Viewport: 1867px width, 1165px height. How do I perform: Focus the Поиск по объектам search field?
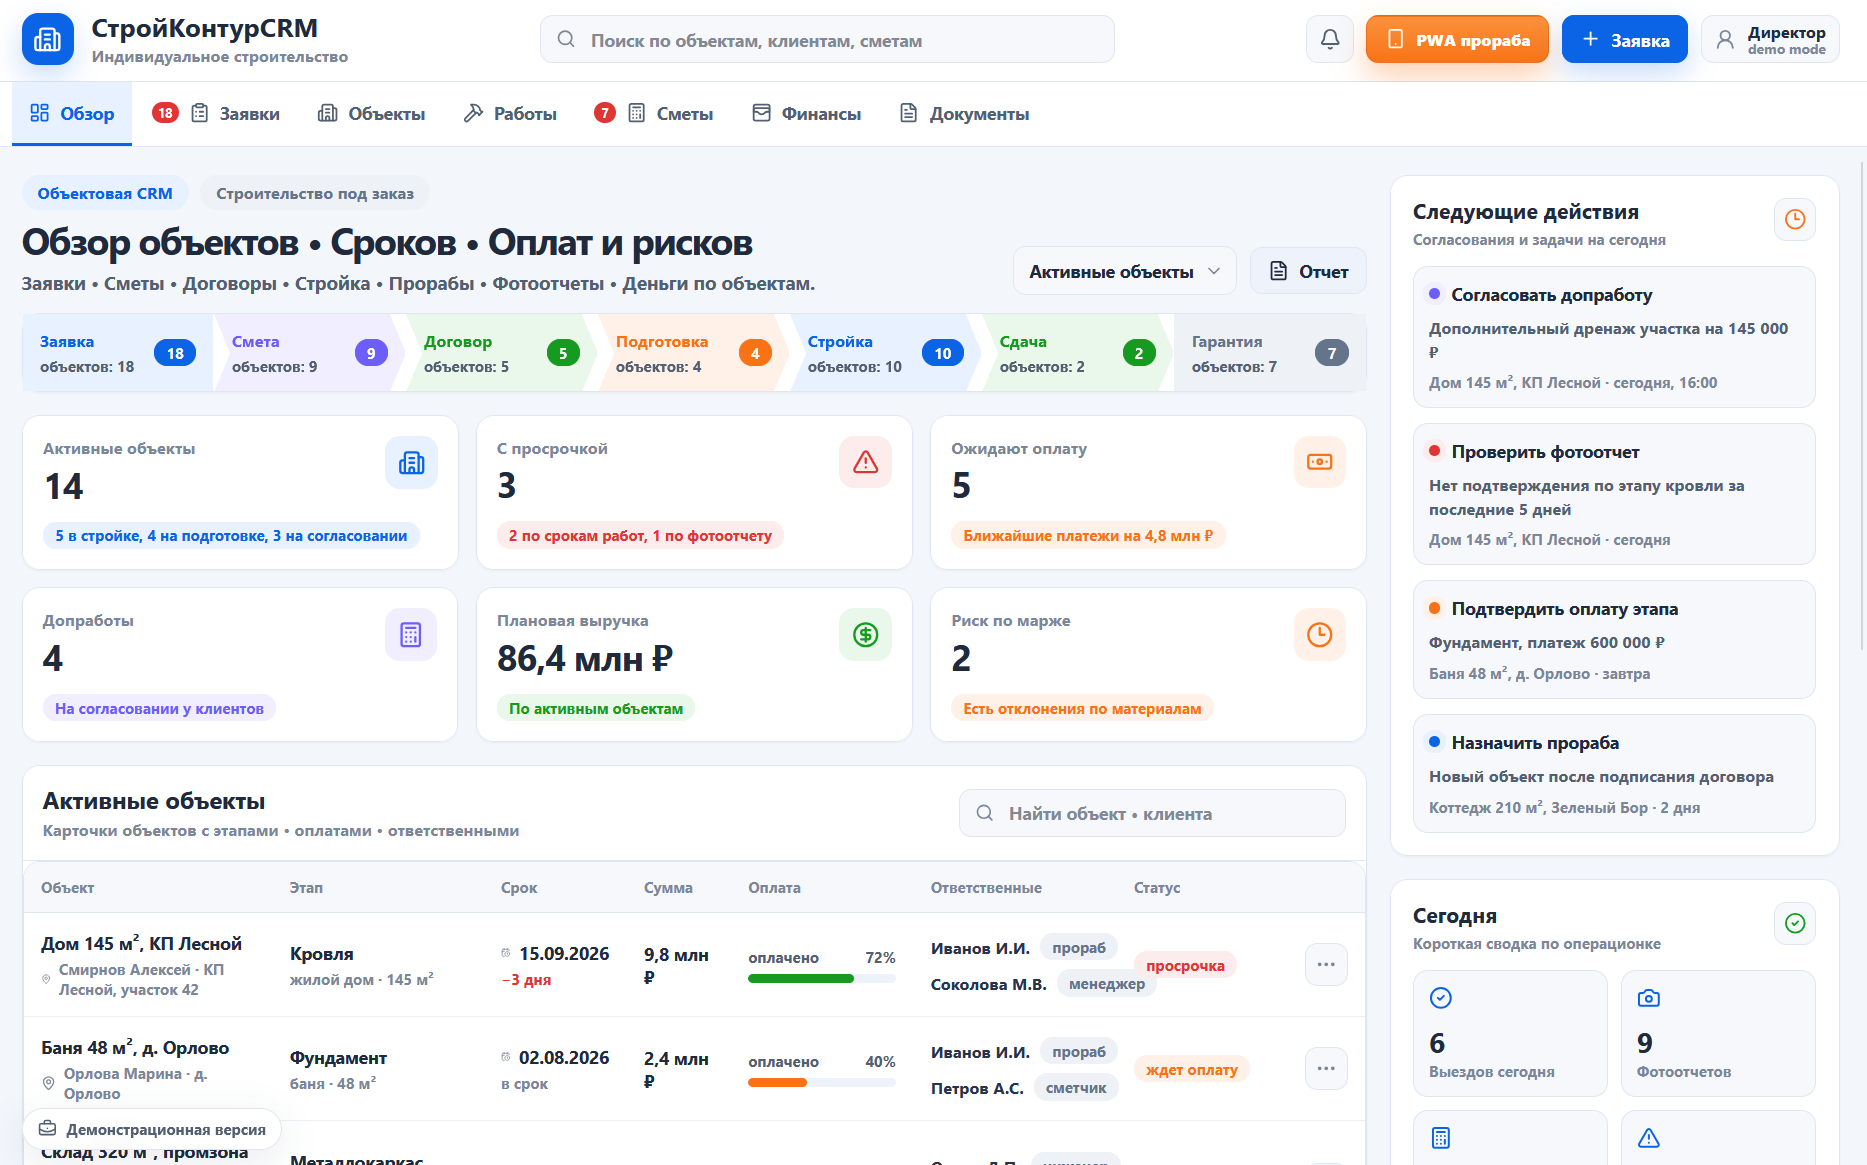click(x=827, y=39)
